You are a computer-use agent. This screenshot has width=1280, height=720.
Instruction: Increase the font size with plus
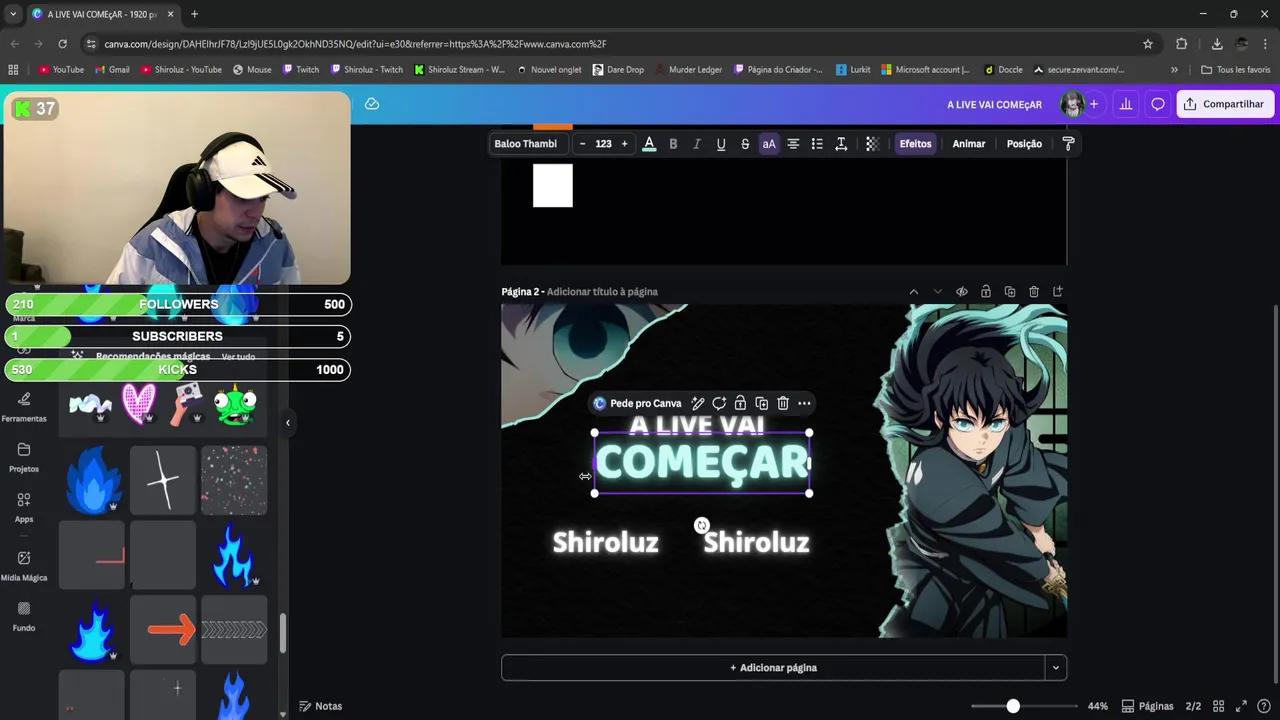click(x=625, y=144)
